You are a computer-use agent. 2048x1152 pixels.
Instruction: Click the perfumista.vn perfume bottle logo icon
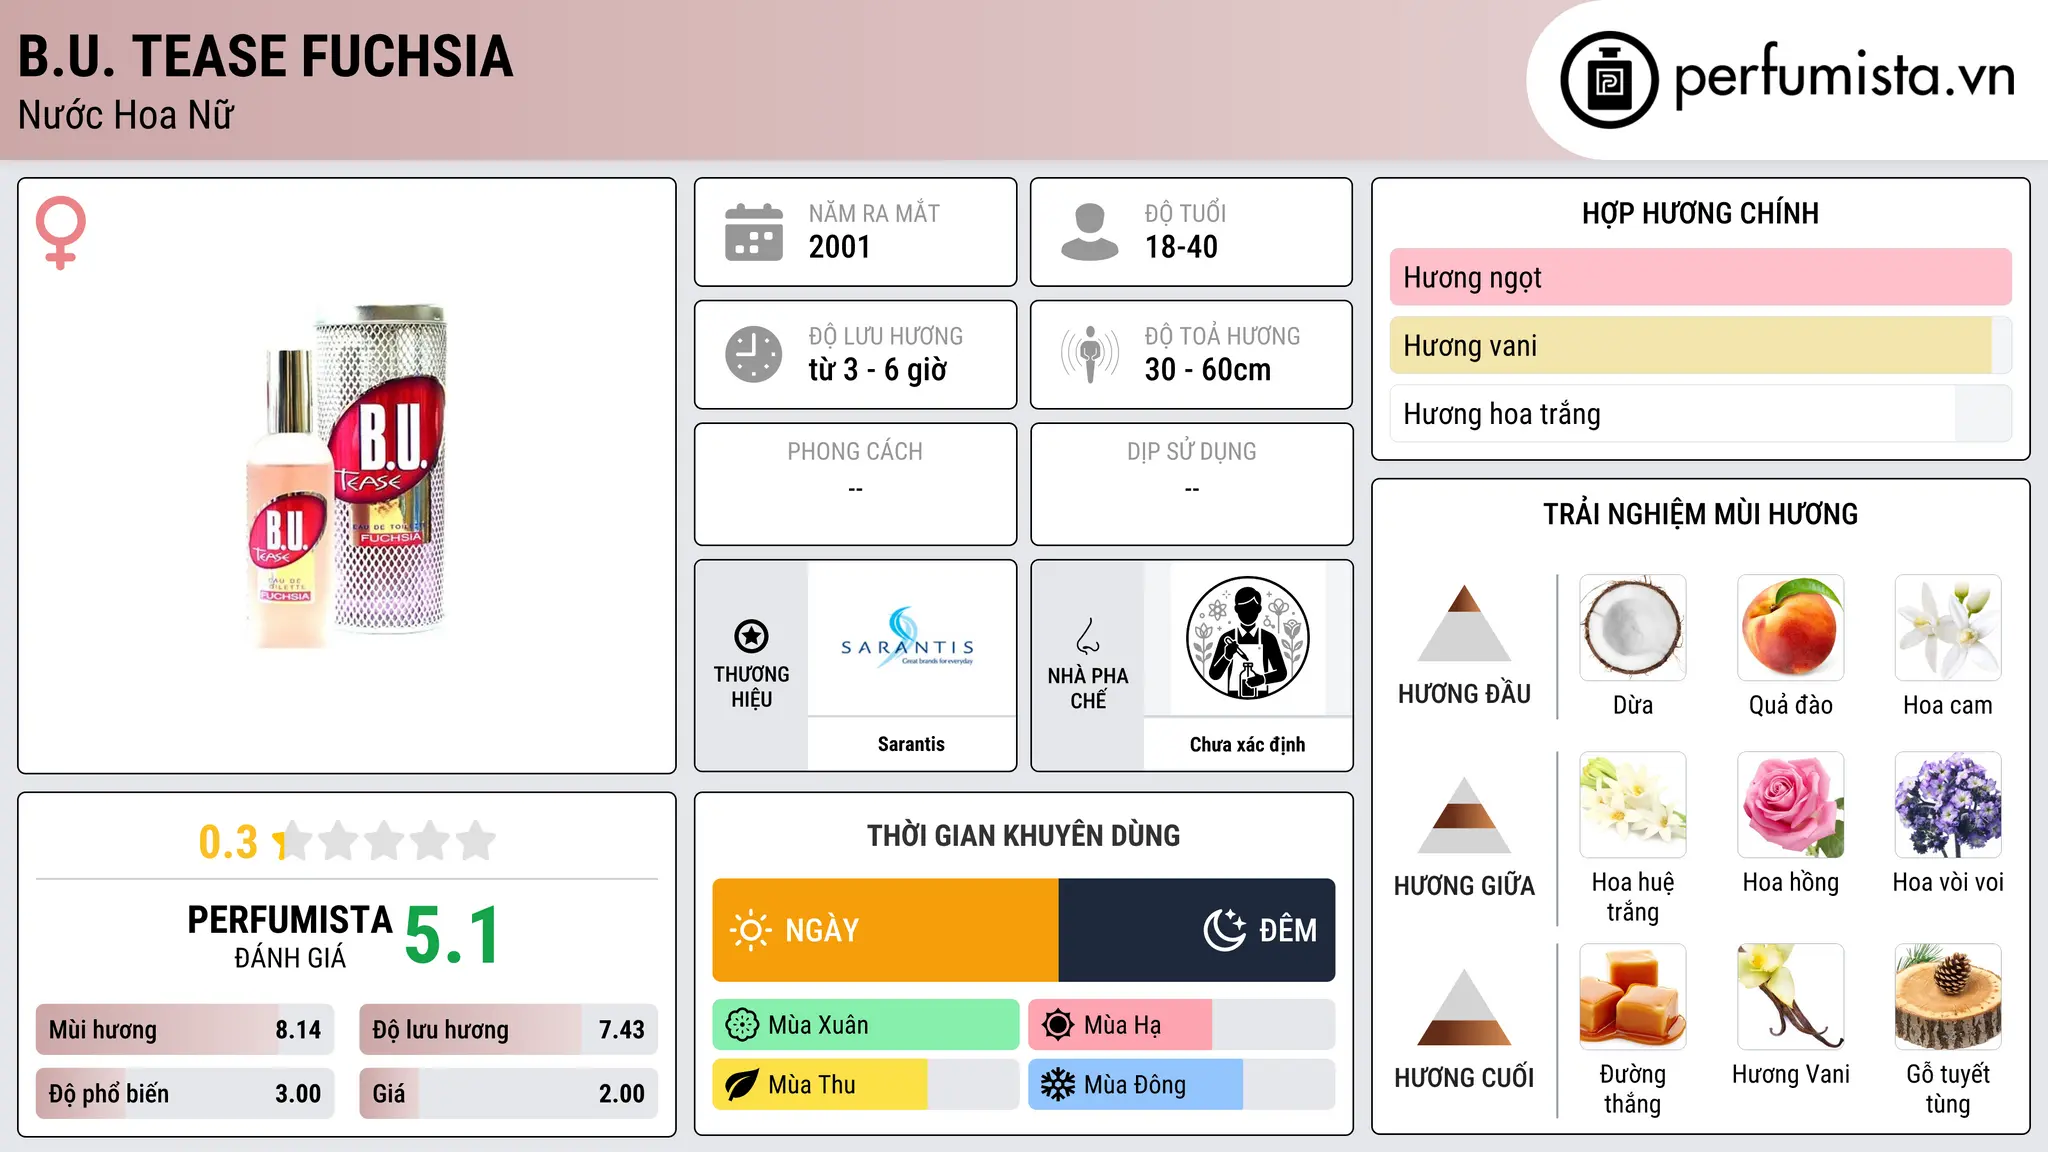pyautogui.click(x=1609, y=80)
